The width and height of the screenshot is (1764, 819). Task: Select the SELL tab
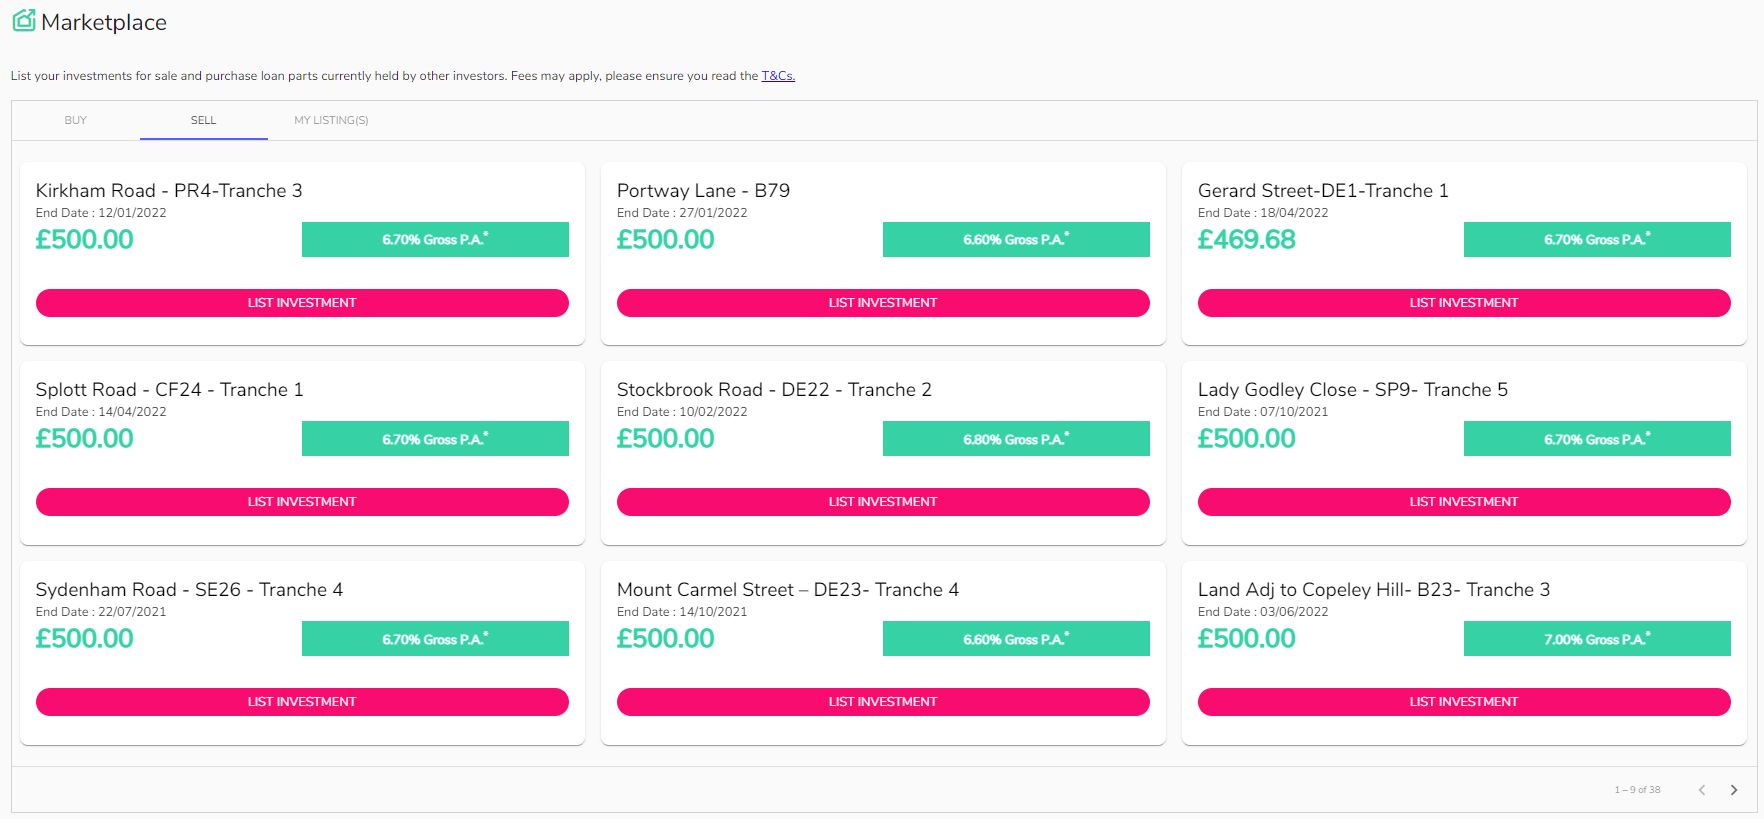click(x=204, y=120)
